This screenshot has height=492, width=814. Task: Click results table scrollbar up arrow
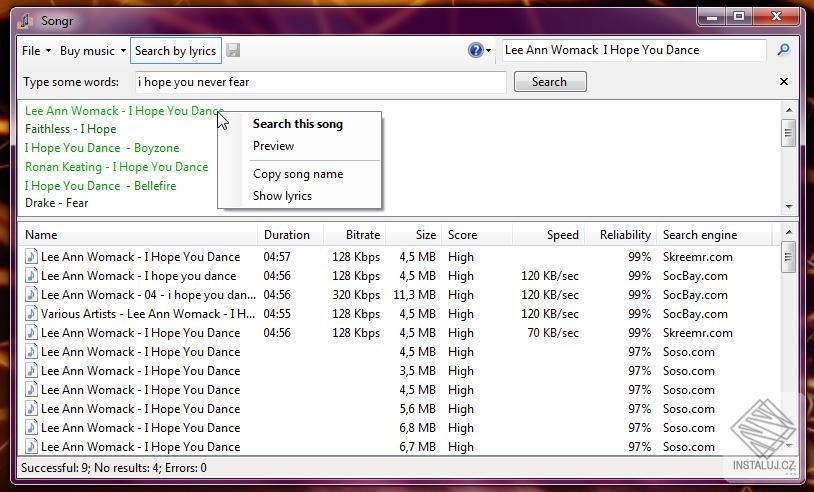click(789, 233)
